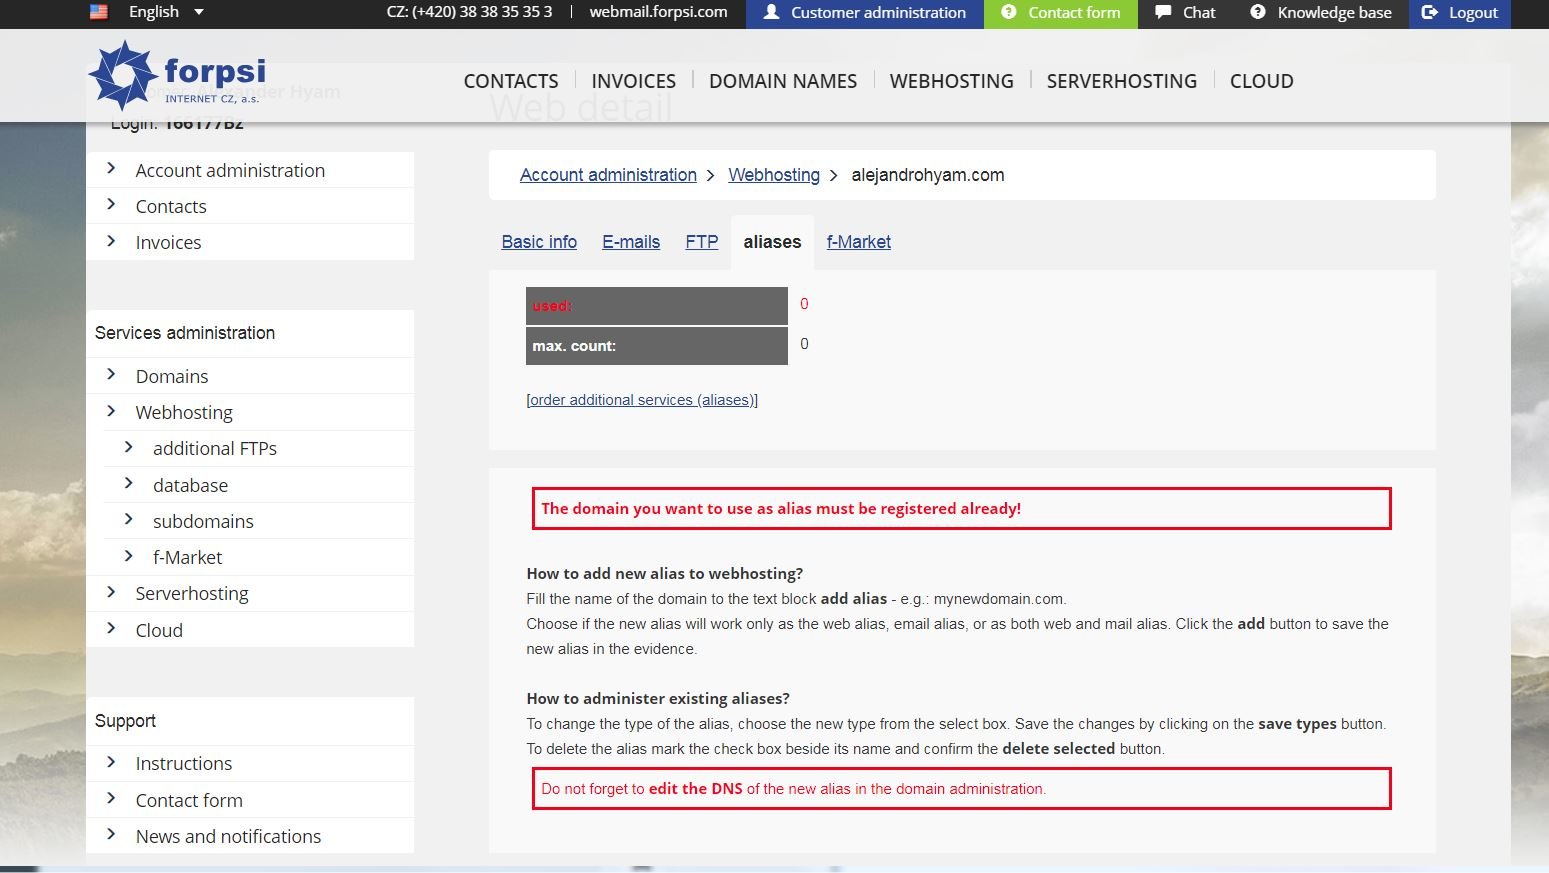Open Contacts in the sidebar
This screenshot has height=873, width=1549.
pos(171,206)
